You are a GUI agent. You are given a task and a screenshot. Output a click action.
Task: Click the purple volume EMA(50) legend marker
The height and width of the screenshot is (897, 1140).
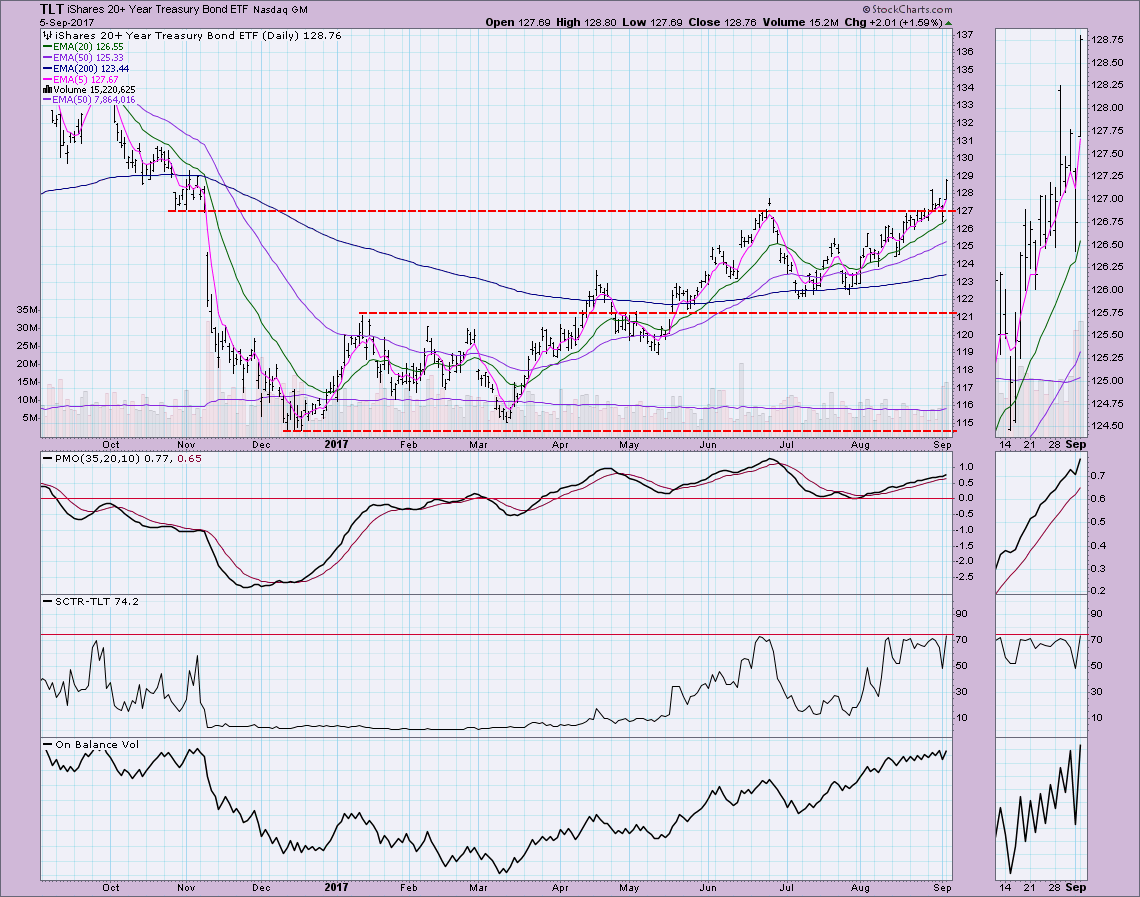tap(46, 100)
